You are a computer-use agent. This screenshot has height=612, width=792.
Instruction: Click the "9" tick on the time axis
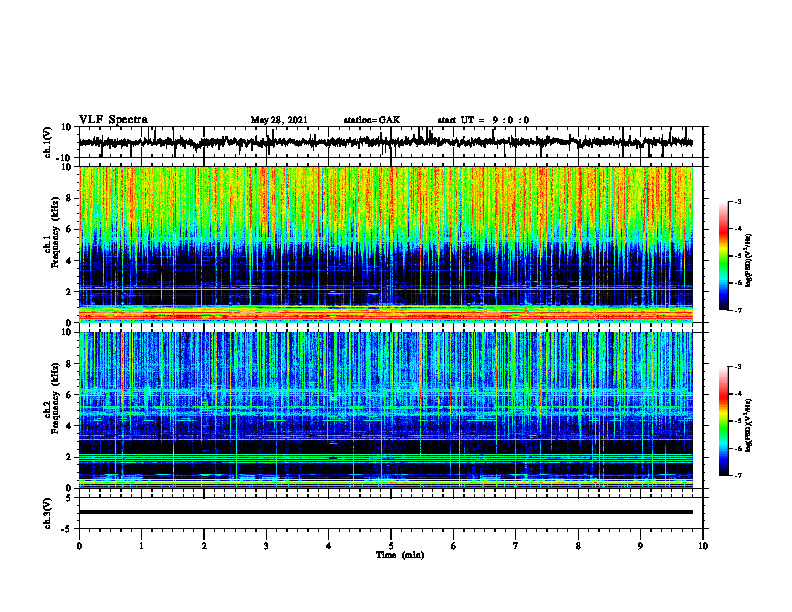point(640,546)
